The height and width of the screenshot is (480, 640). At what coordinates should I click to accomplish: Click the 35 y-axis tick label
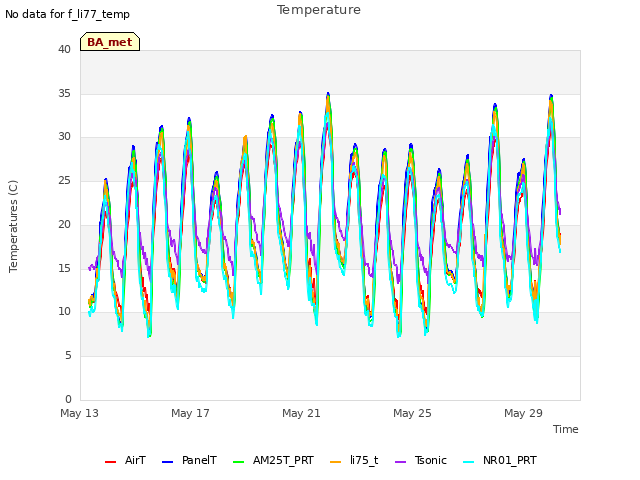pos(64,93)
